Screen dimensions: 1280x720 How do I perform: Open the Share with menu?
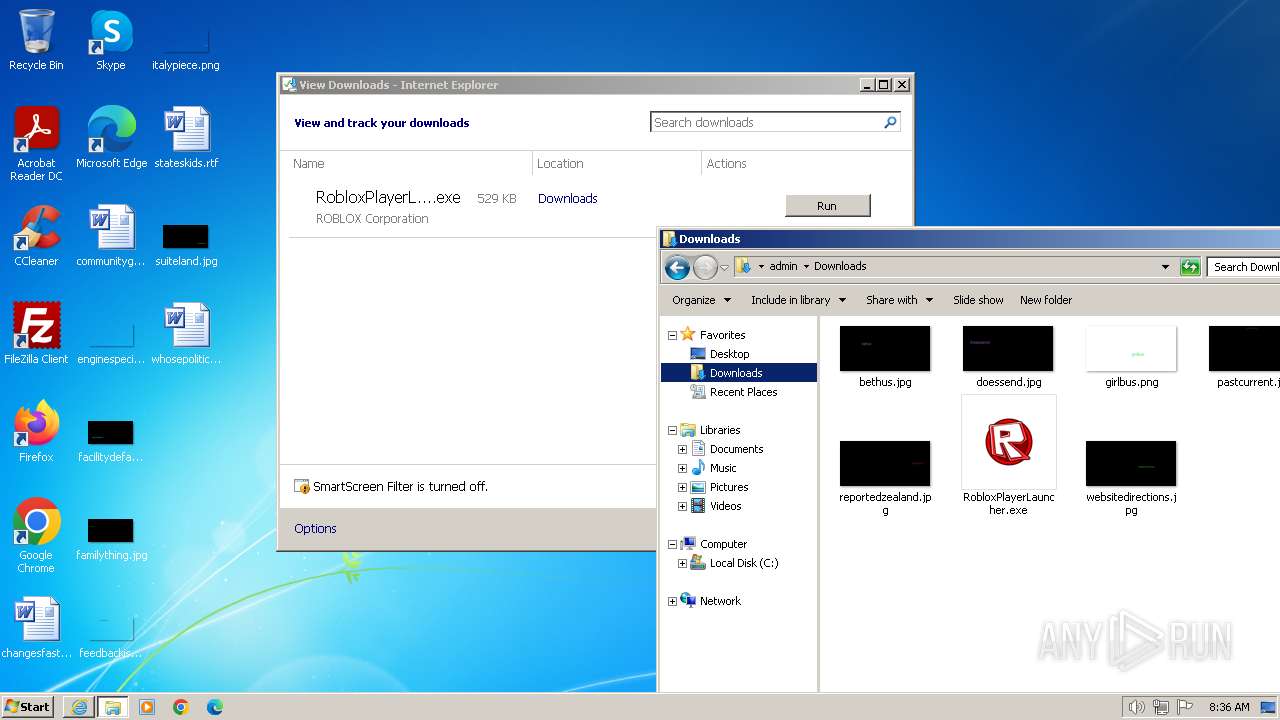coord(899,300)
